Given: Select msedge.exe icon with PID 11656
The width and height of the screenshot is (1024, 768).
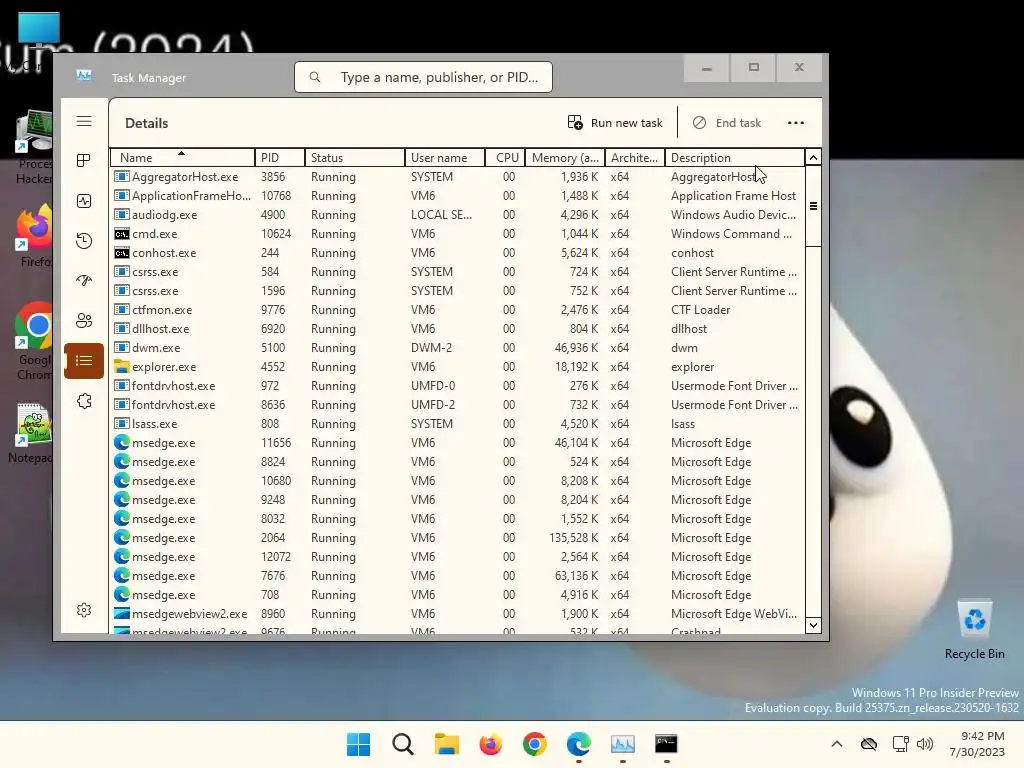Looking at the screenshot, I should pyautogui.click(x=121, y=443).
